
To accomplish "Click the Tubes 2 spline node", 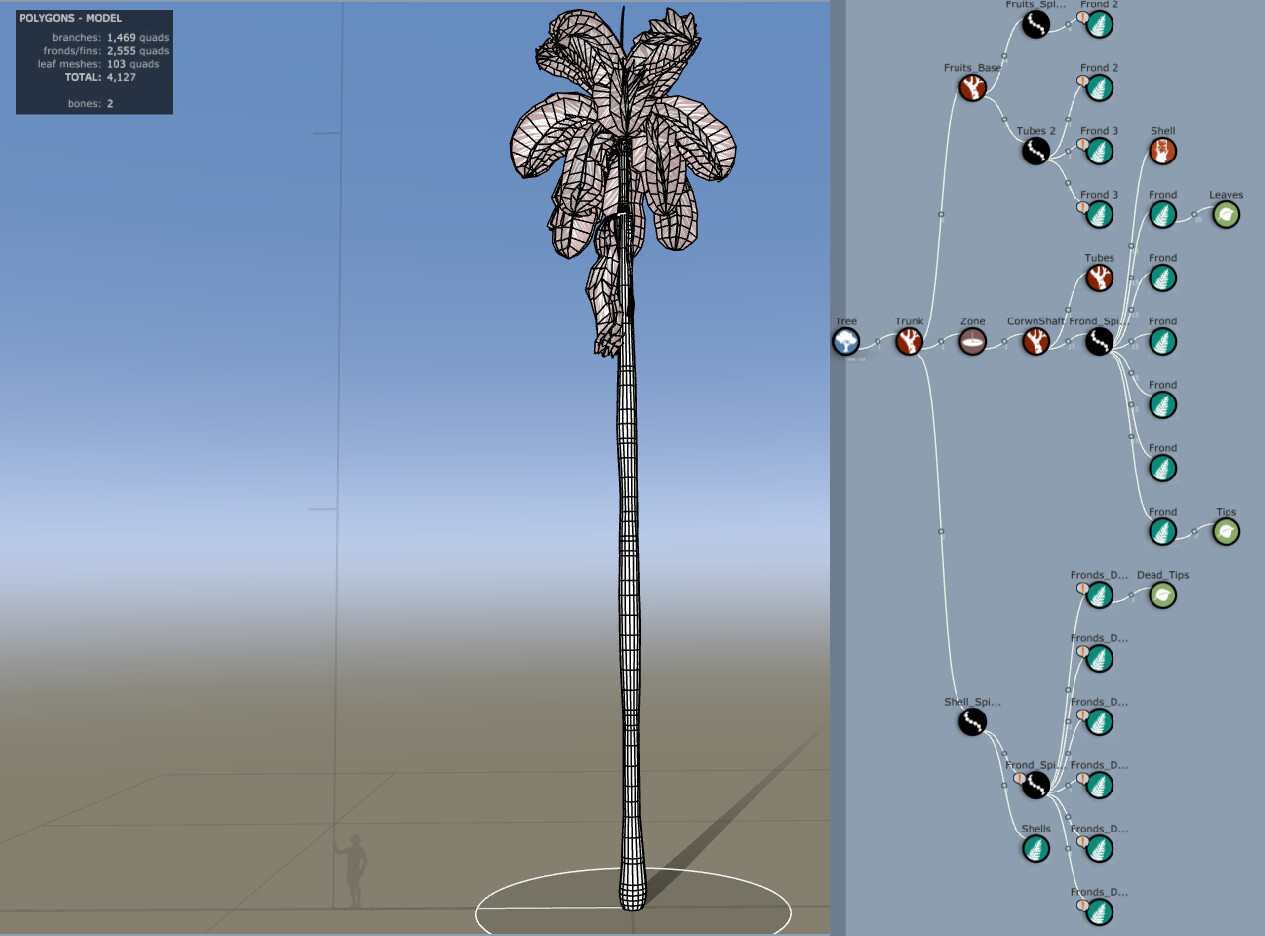I will [1035, 151].
